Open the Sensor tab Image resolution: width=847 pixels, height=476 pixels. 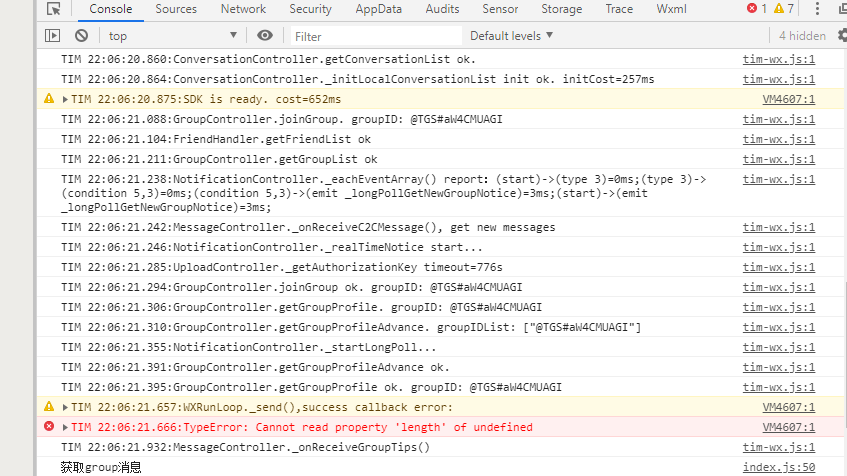(500, 9)
